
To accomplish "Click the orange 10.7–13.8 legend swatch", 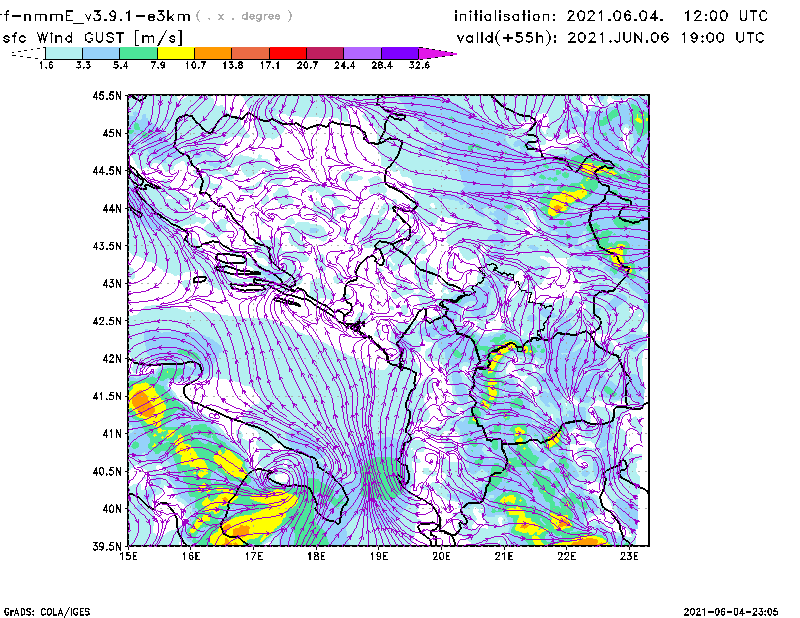I will 213,53.
